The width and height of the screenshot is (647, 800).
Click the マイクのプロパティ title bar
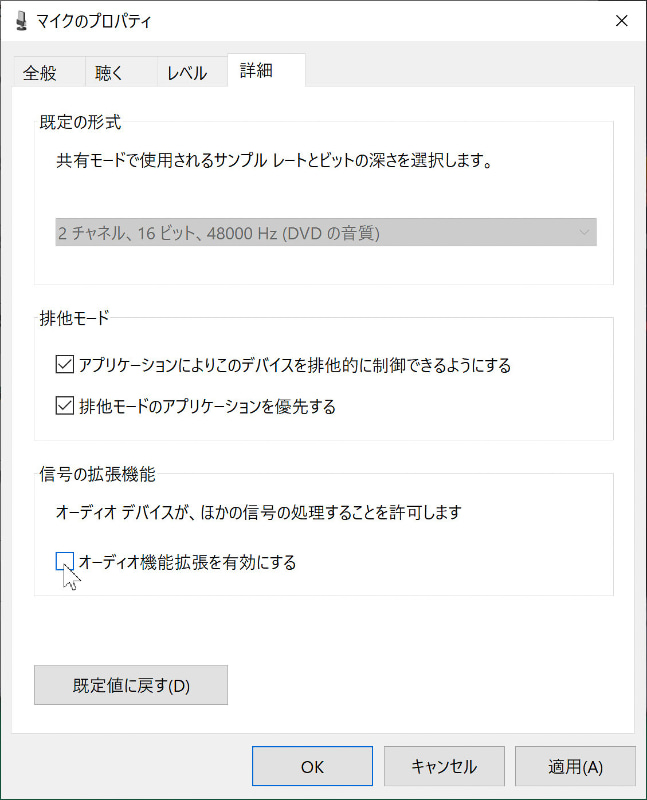click(300, 20)
